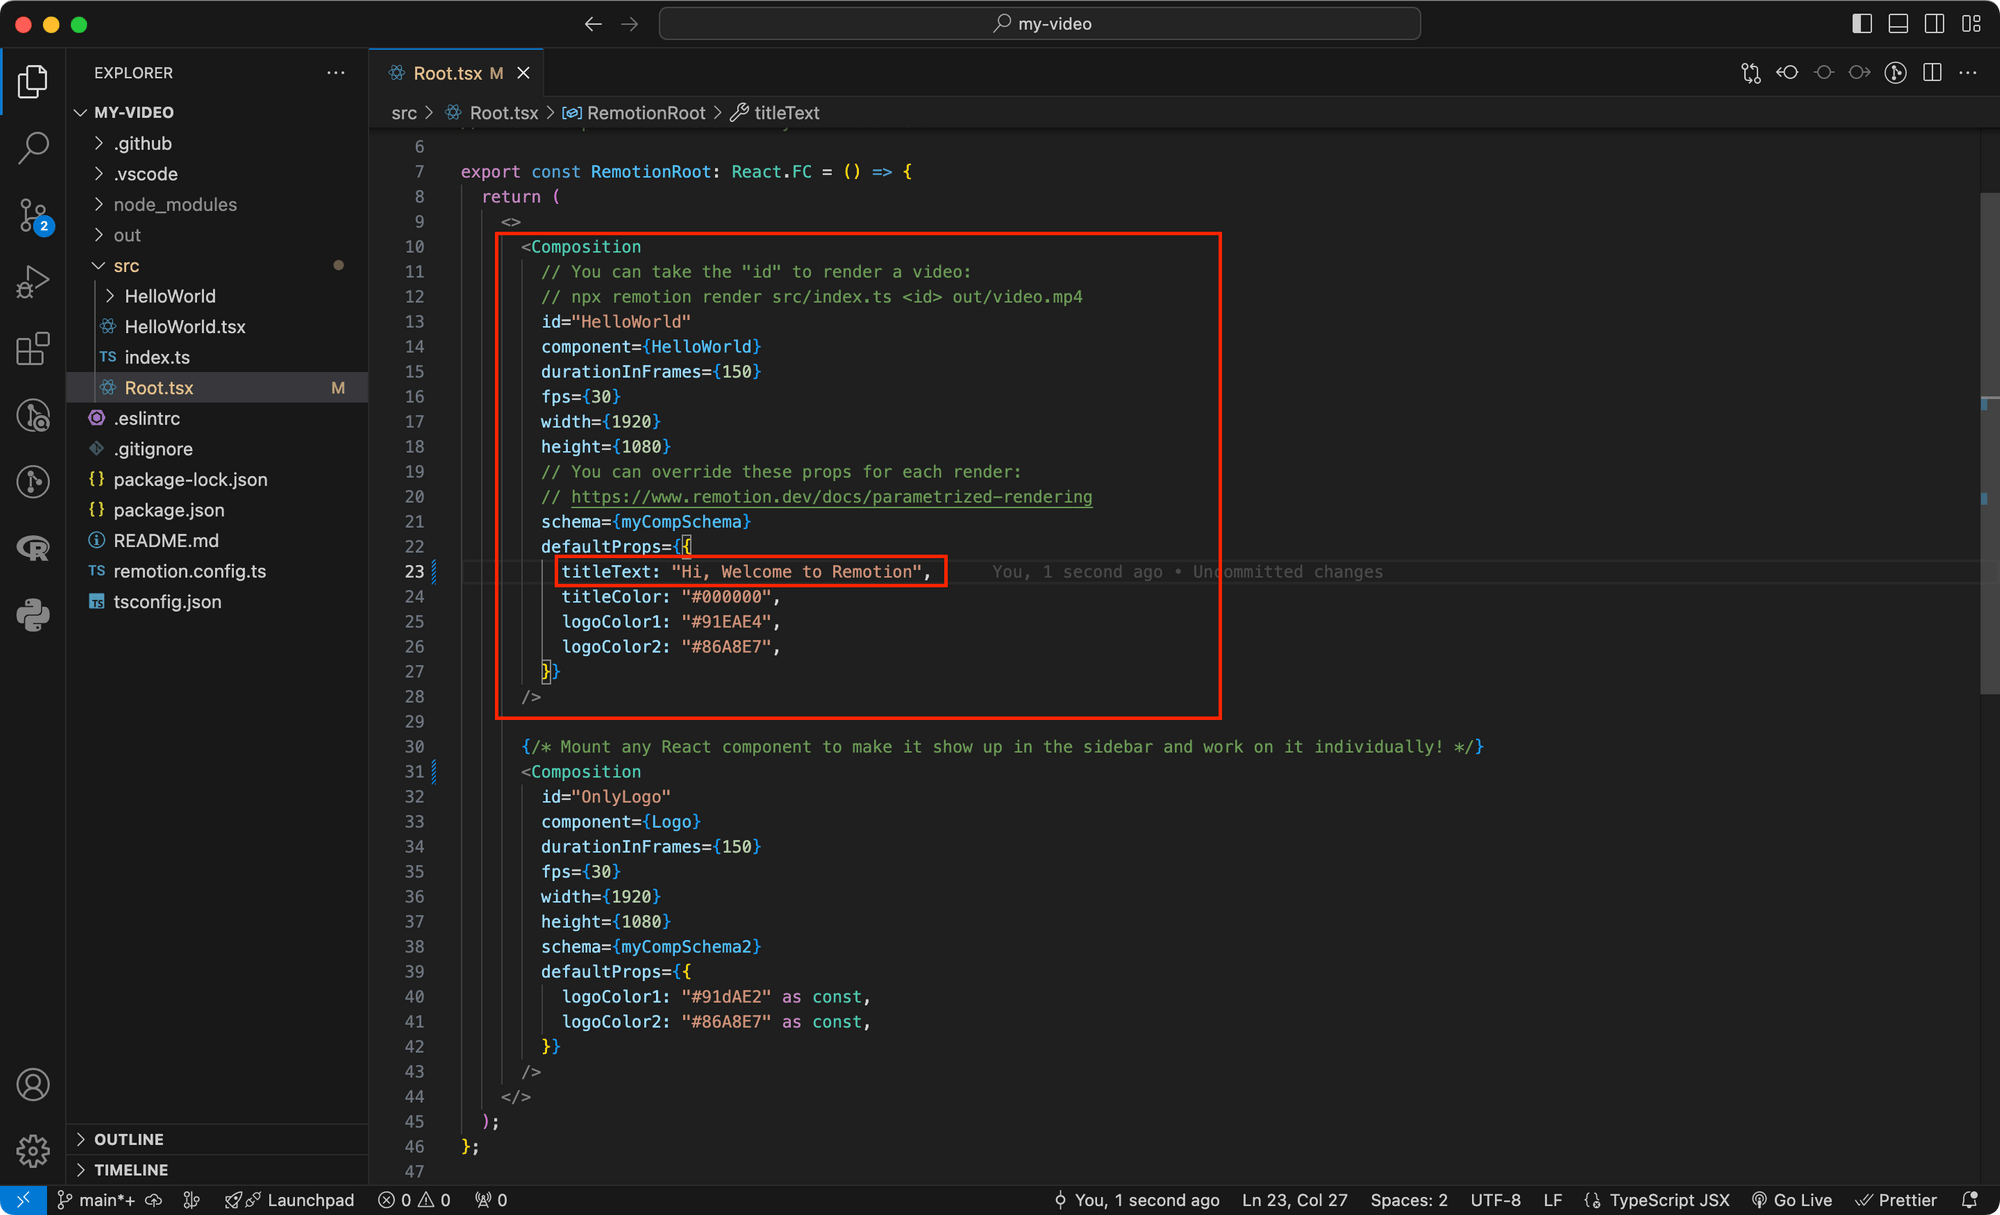Click the titleText breadcrumb
This screenshot has width=2000, height=1215.
tap(786, 113)
